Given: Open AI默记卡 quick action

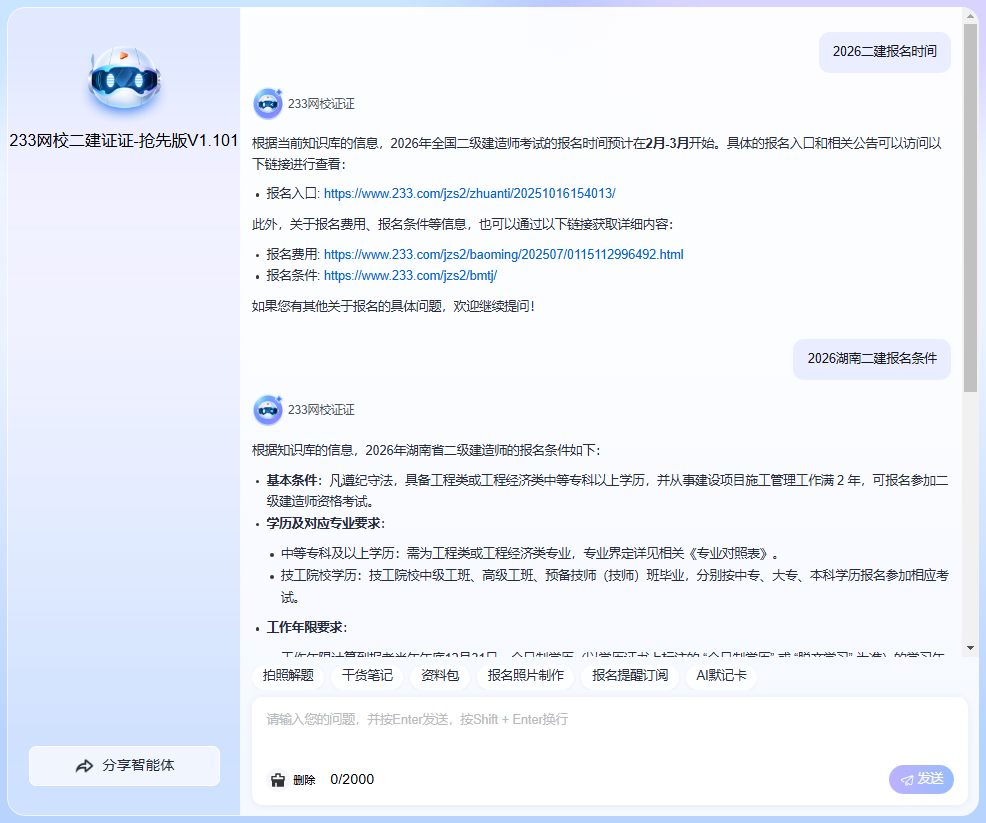Looking at the screenshot, I should tap(721, 676).
